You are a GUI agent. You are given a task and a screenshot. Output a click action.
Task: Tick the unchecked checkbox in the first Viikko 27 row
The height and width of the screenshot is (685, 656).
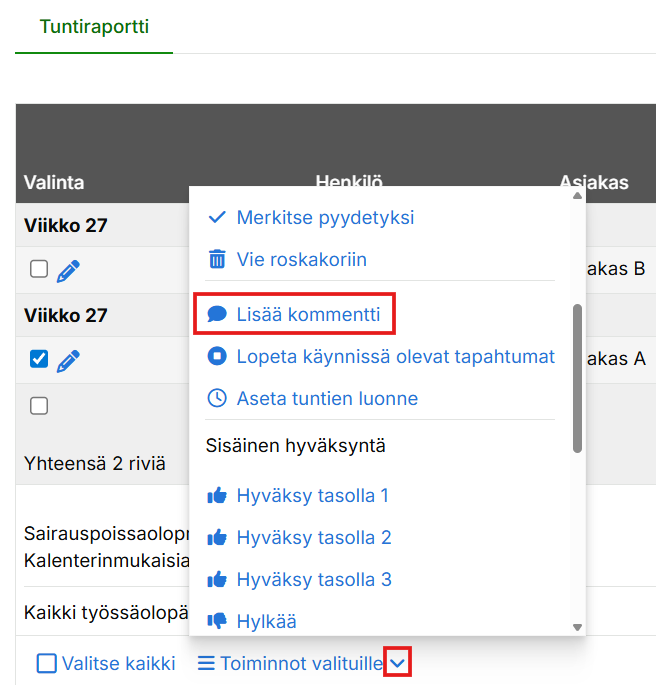point(39,269)
